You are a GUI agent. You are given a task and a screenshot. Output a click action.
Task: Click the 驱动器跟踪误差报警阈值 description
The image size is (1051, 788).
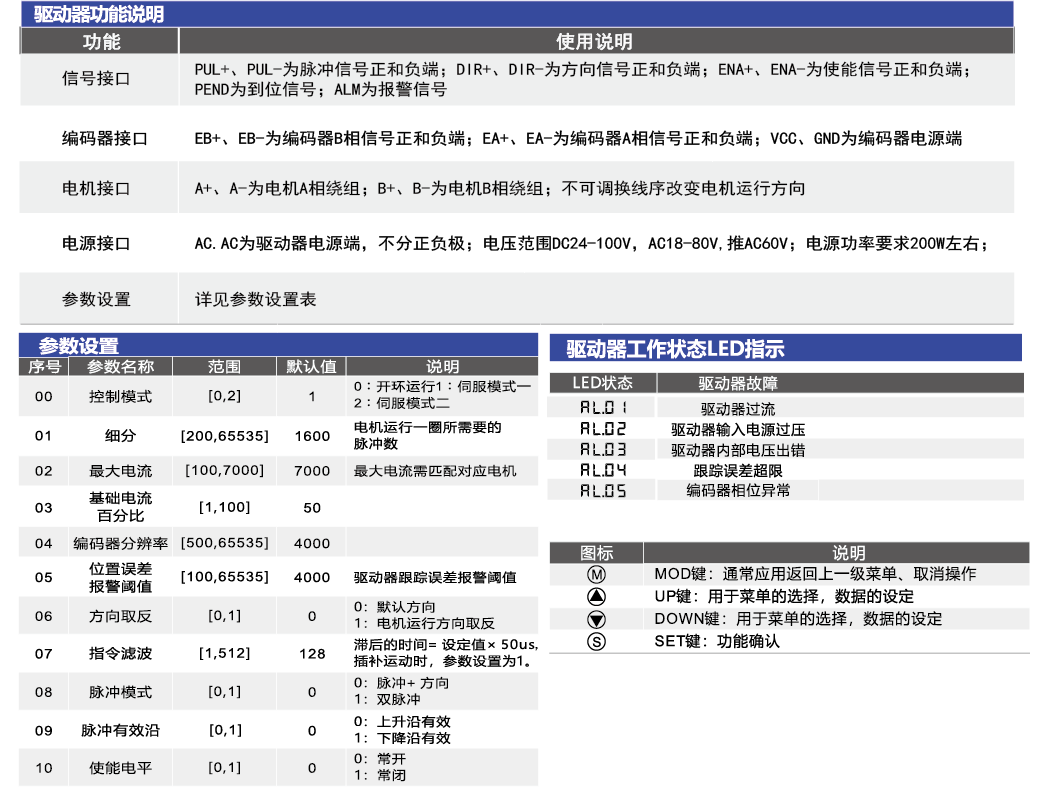[x=435, y=578]
